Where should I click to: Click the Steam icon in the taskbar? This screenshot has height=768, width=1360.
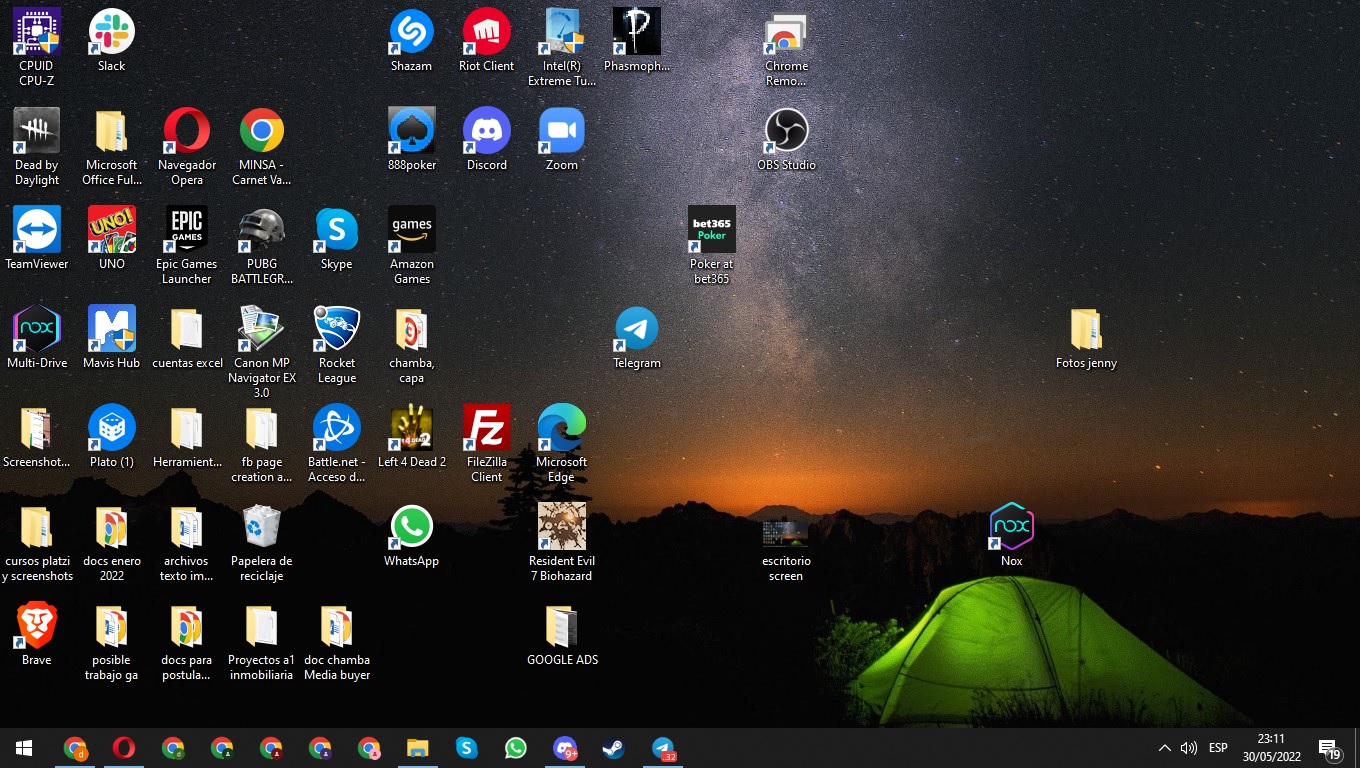pyautogui.click(x=613, y=748)
